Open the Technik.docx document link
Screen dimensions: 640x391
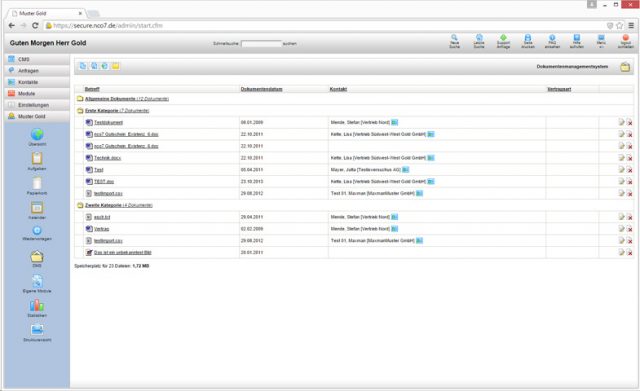click(x=107, y=158)
